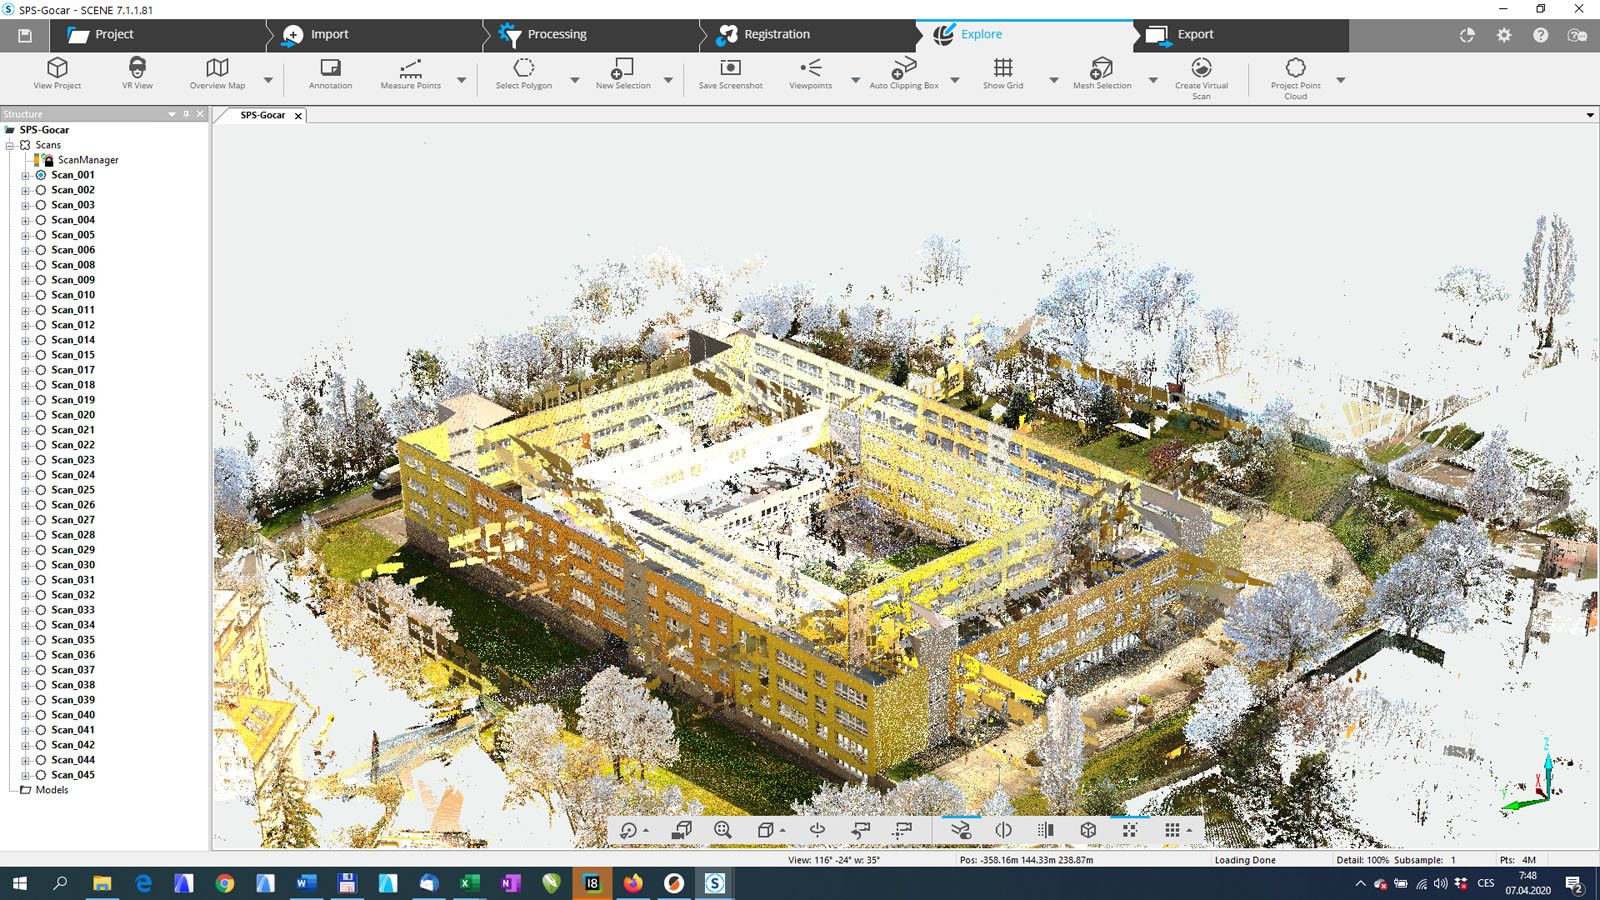Toggle the Scan_010 loaded state circle
1600x900 pixels.
click(41, 295)
